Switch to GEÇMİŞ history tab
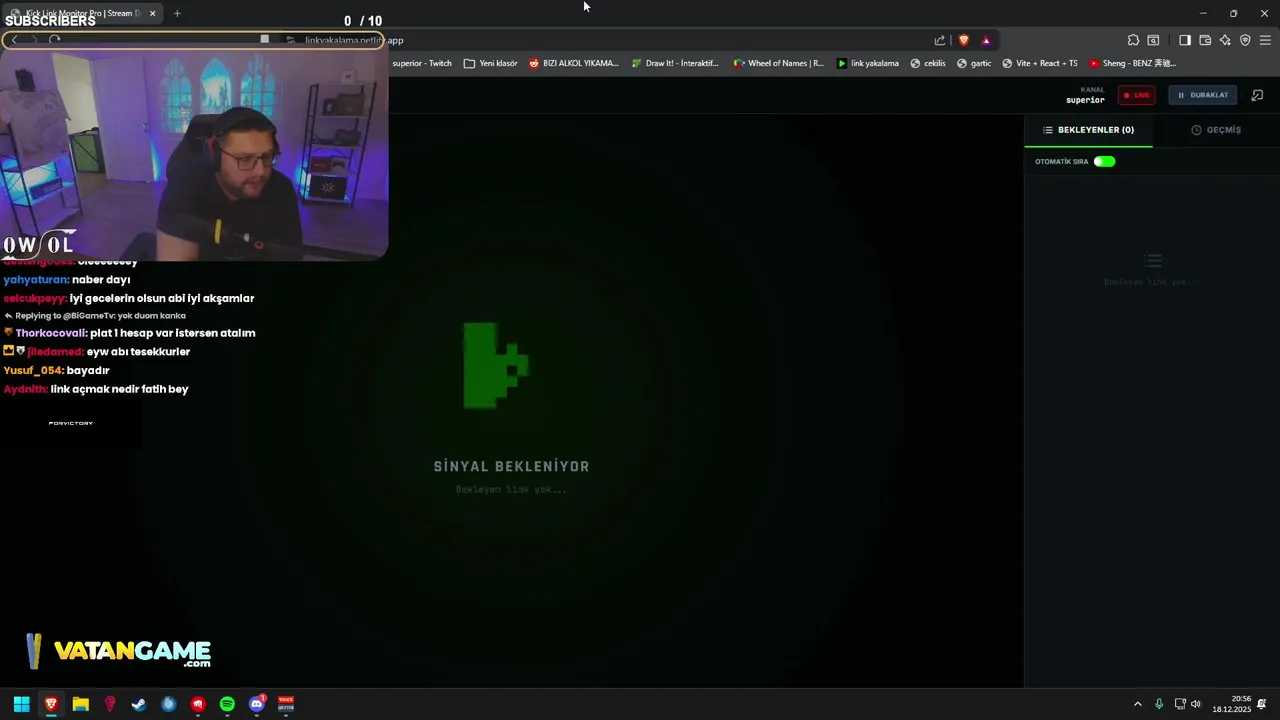Viewport: 1280px width, 720px height. (1216, 130)
